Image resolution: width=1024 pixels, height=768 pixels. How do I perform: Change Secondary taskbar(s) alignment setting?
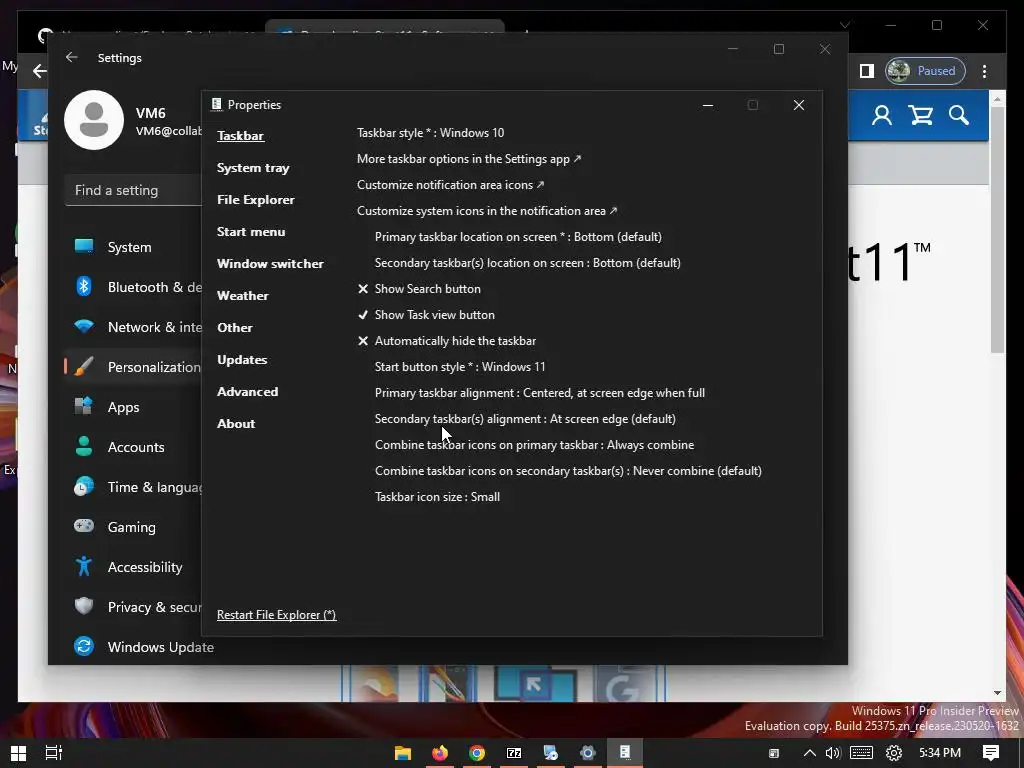point(525,419)
